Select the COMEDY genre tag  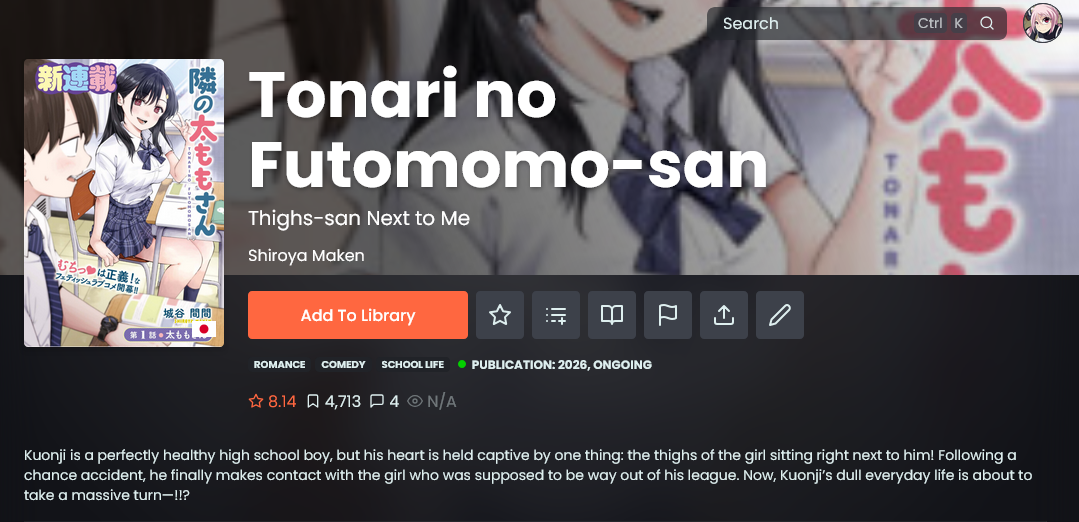pyautogui.click(x=343, y=365)
